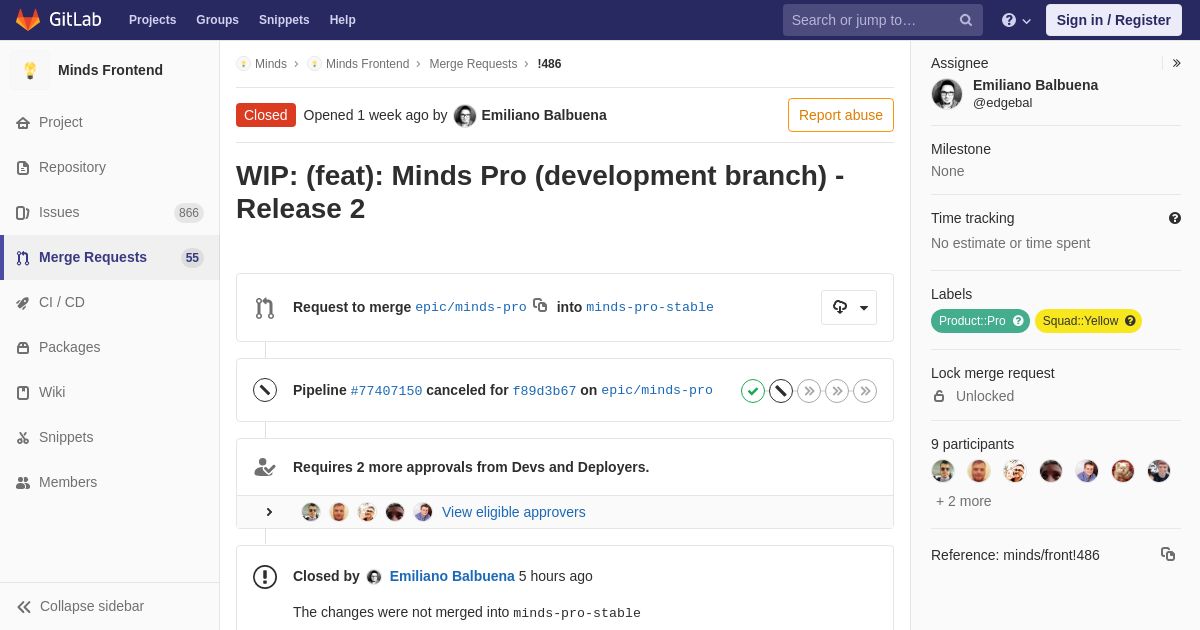Click the Product::Pro label
This screenshot has width=1200, height=630.
pyautogui.click(x=980, y=321)
